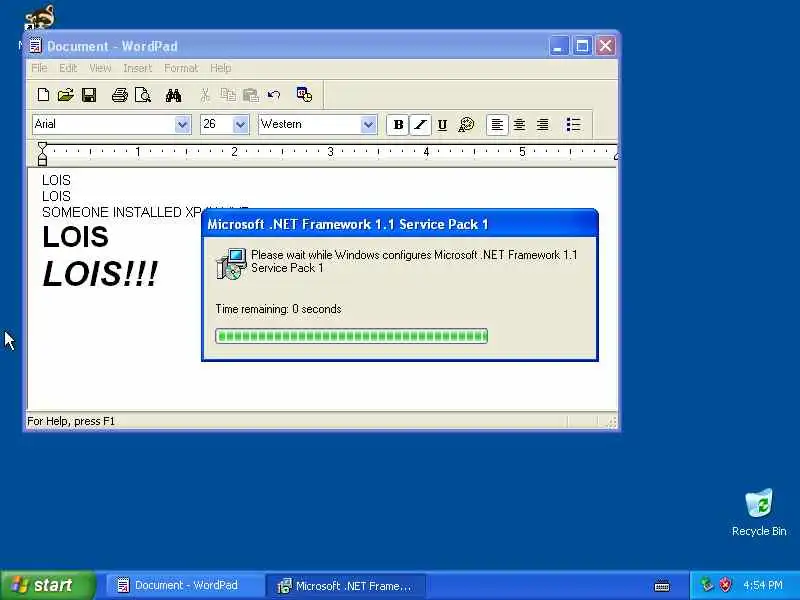Open the Recycle Bin desktop icon

pyautogui.click(x=759, y=513)
